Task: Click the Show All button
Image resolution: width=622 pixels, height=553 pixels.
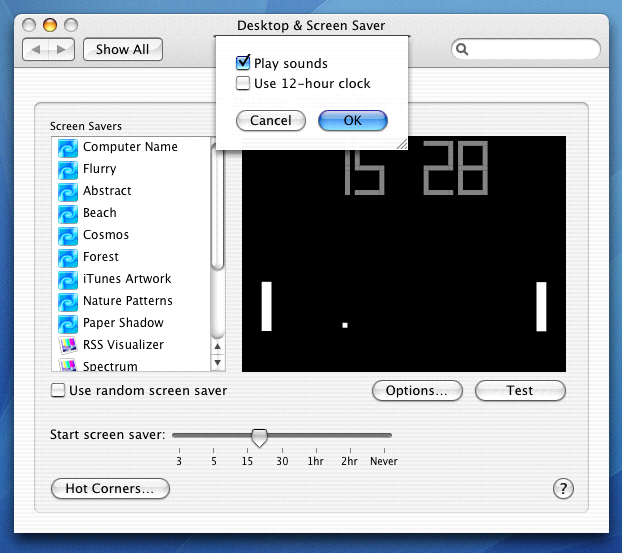Action: (x=123, y=50)
